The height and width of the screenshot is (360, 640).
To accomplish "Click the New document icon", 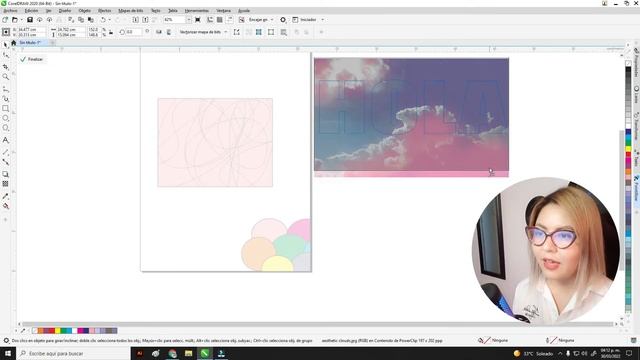I will coord(5,20).
